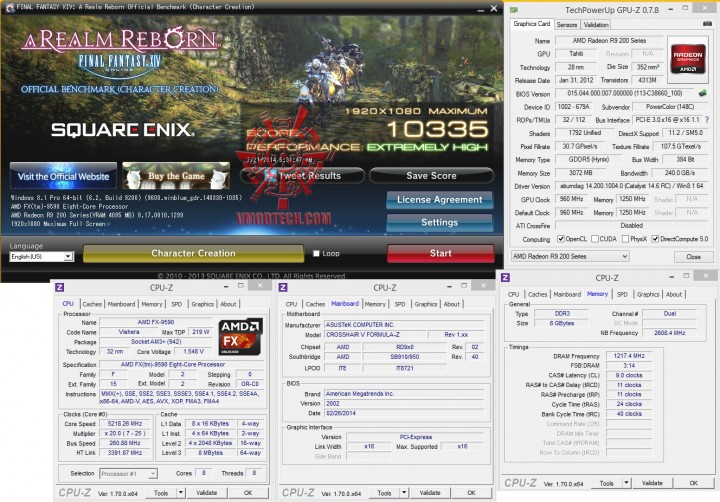Open the benchmark Settings button
This screenshot has height=502, width=720.
pos(439,222)
